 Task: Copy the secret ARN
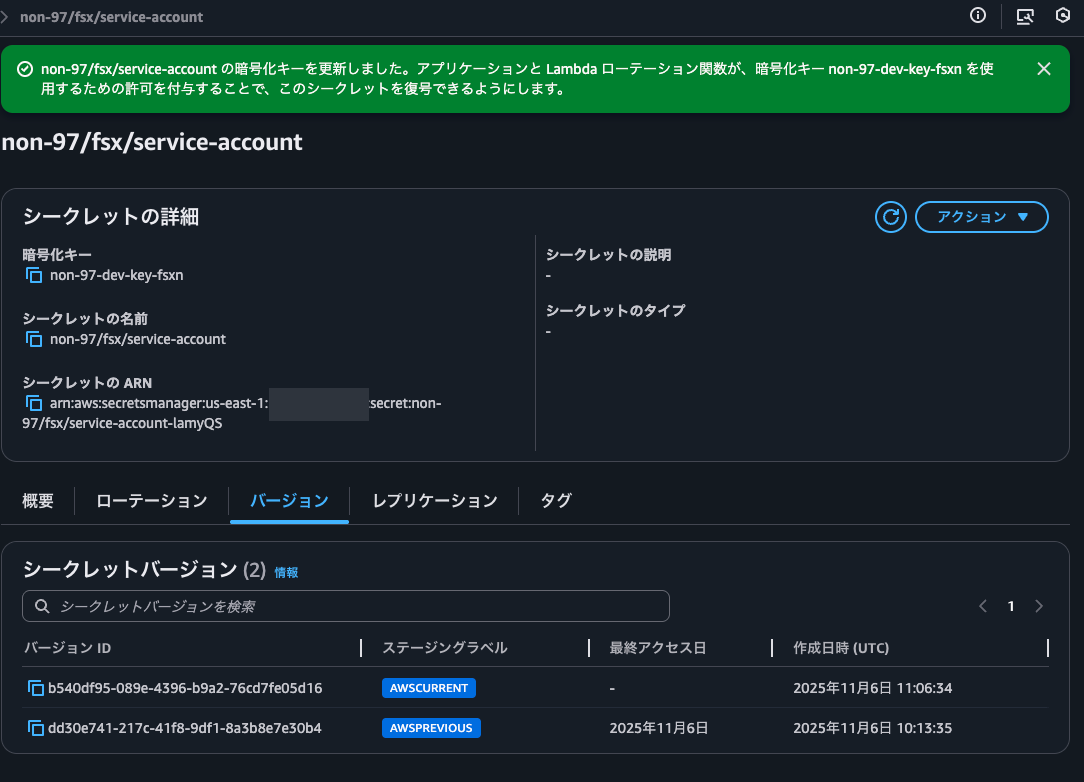(x=34, y=403)
